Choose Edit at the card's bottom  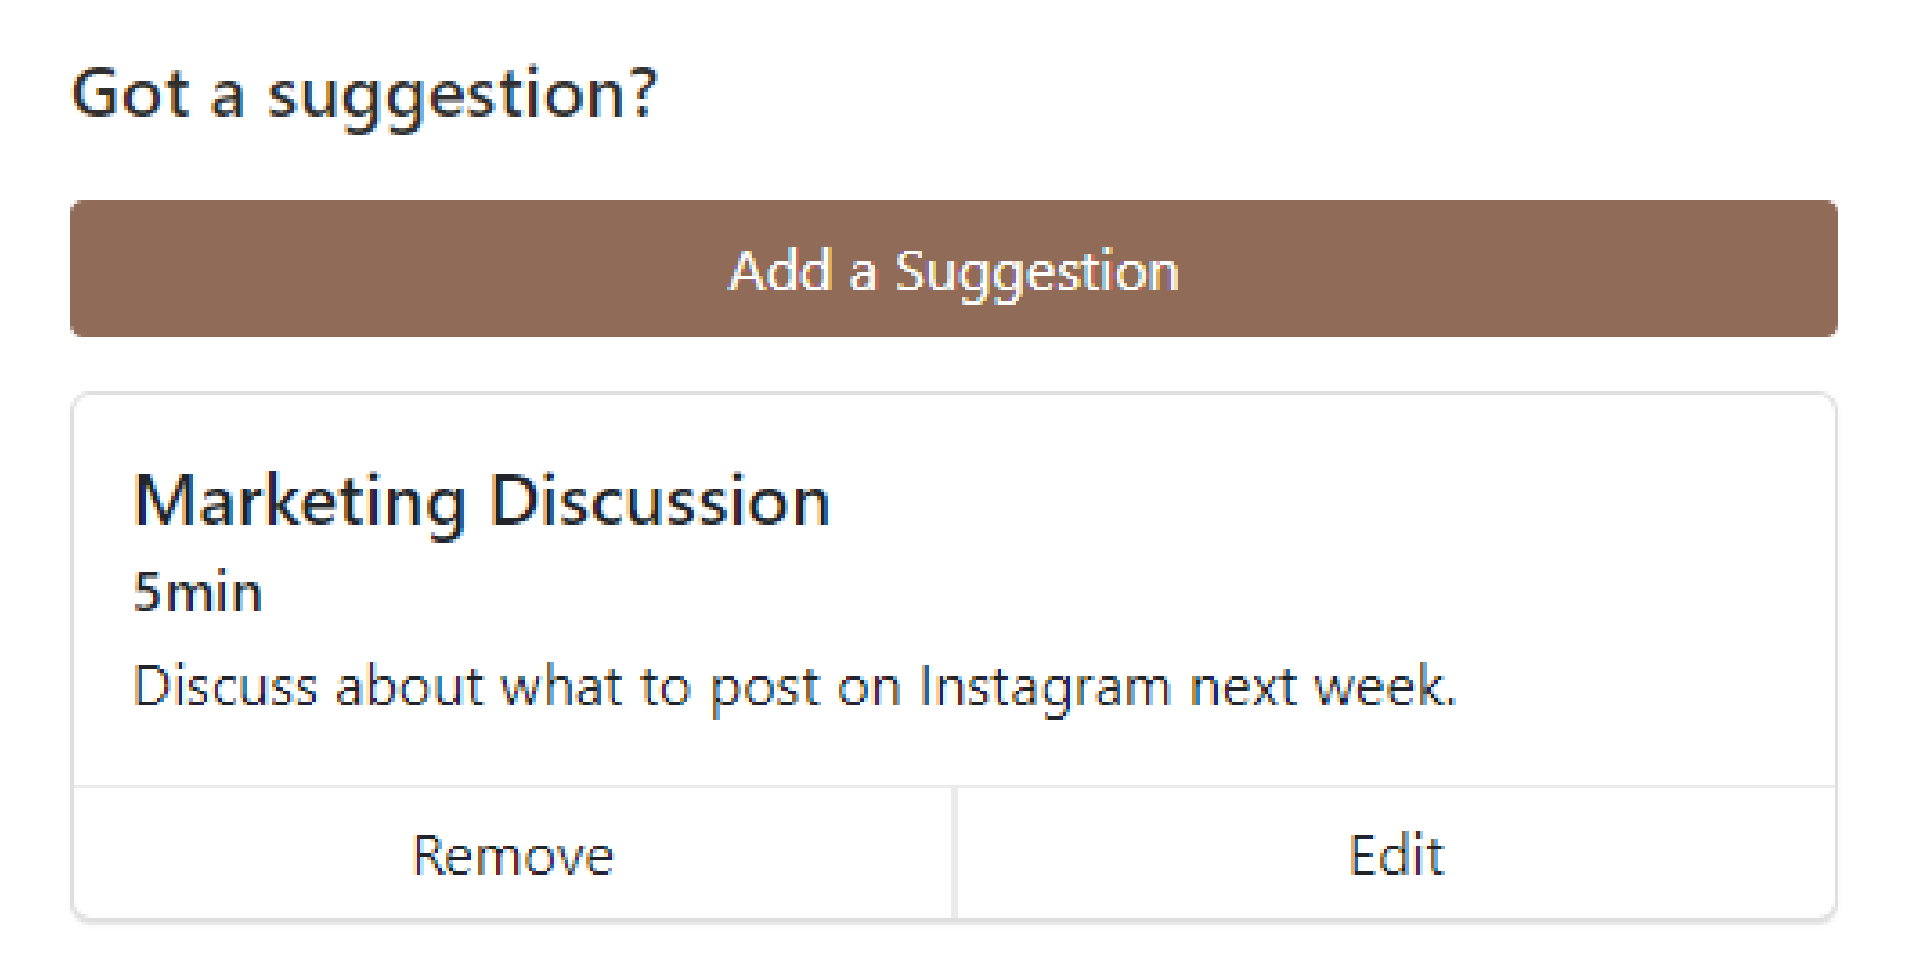coord(1396,853)
